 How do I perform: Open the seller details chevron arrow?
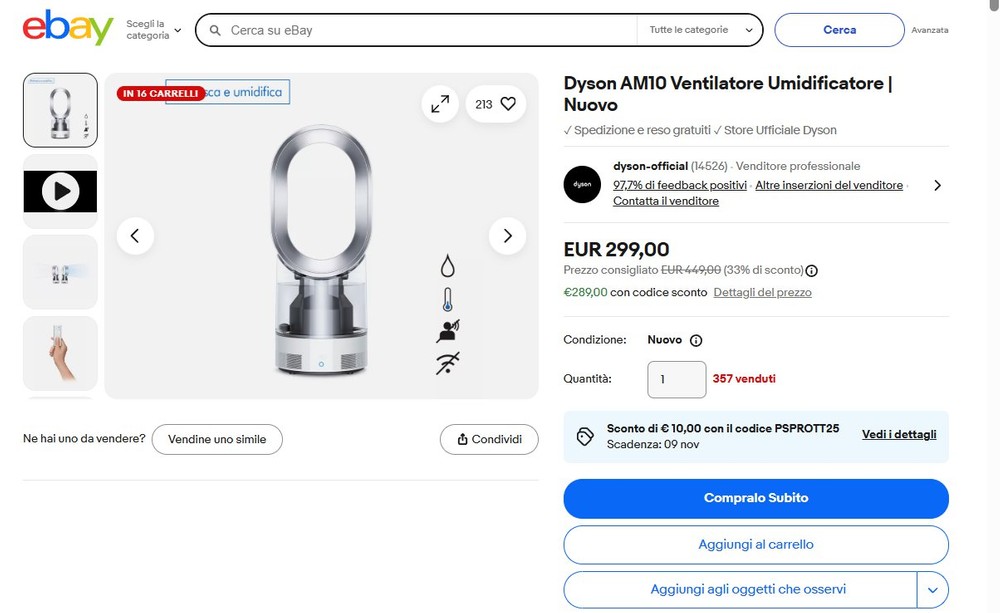(937, 185)
